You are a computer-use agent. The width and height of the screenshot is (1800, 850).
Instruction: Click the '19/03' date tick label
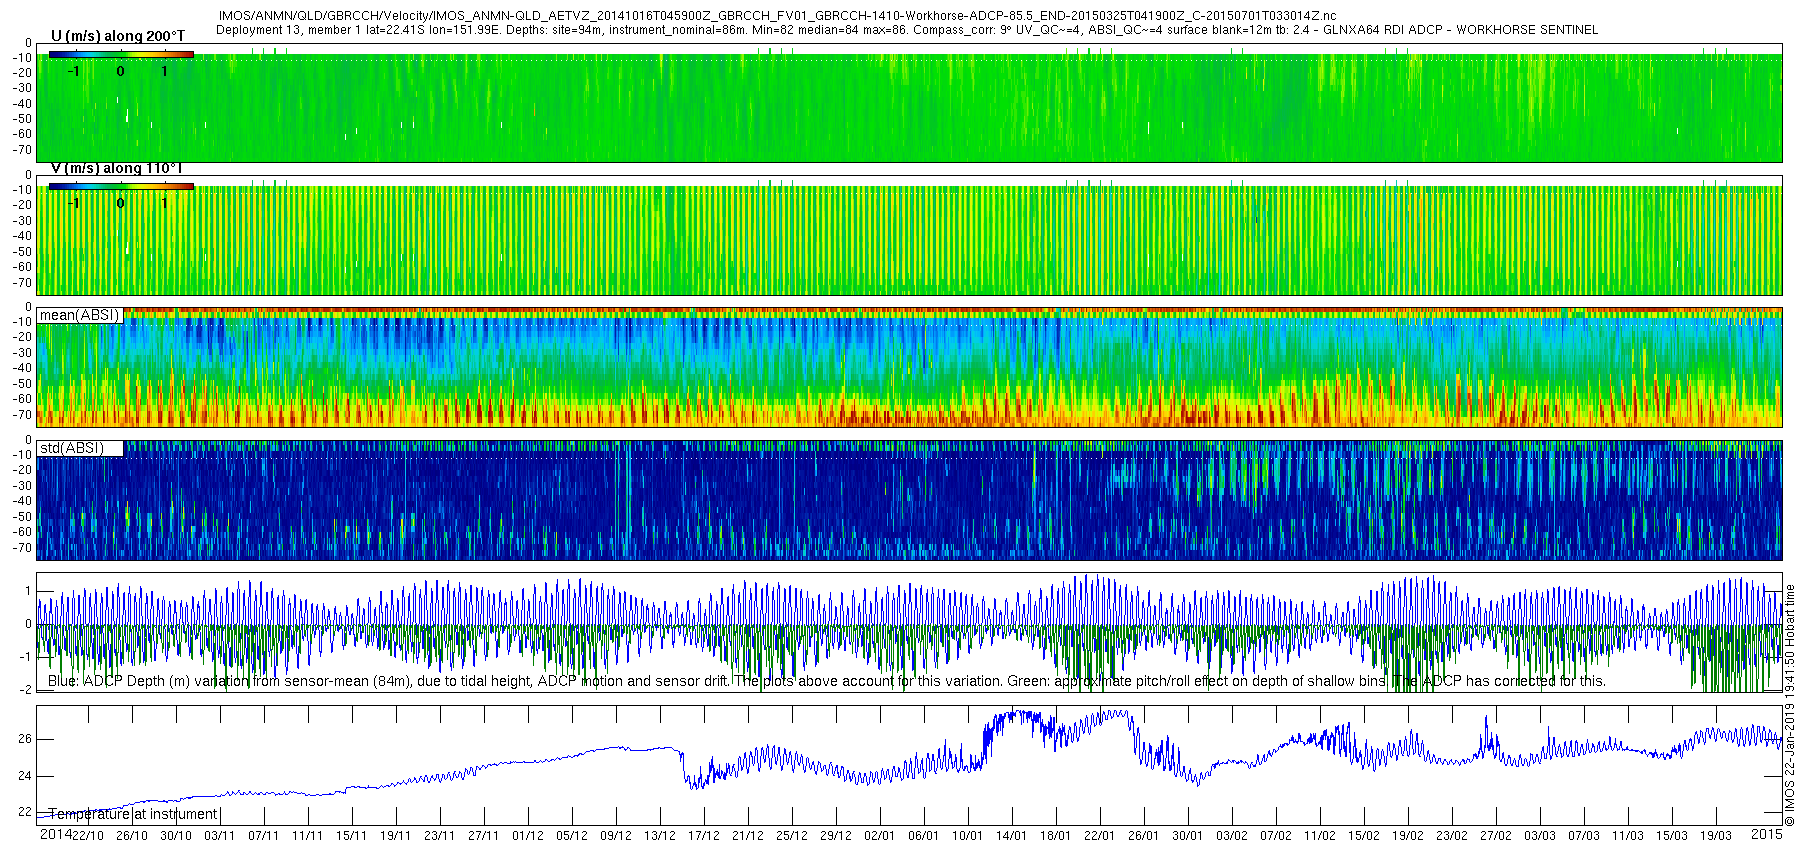coord(1716,836)
